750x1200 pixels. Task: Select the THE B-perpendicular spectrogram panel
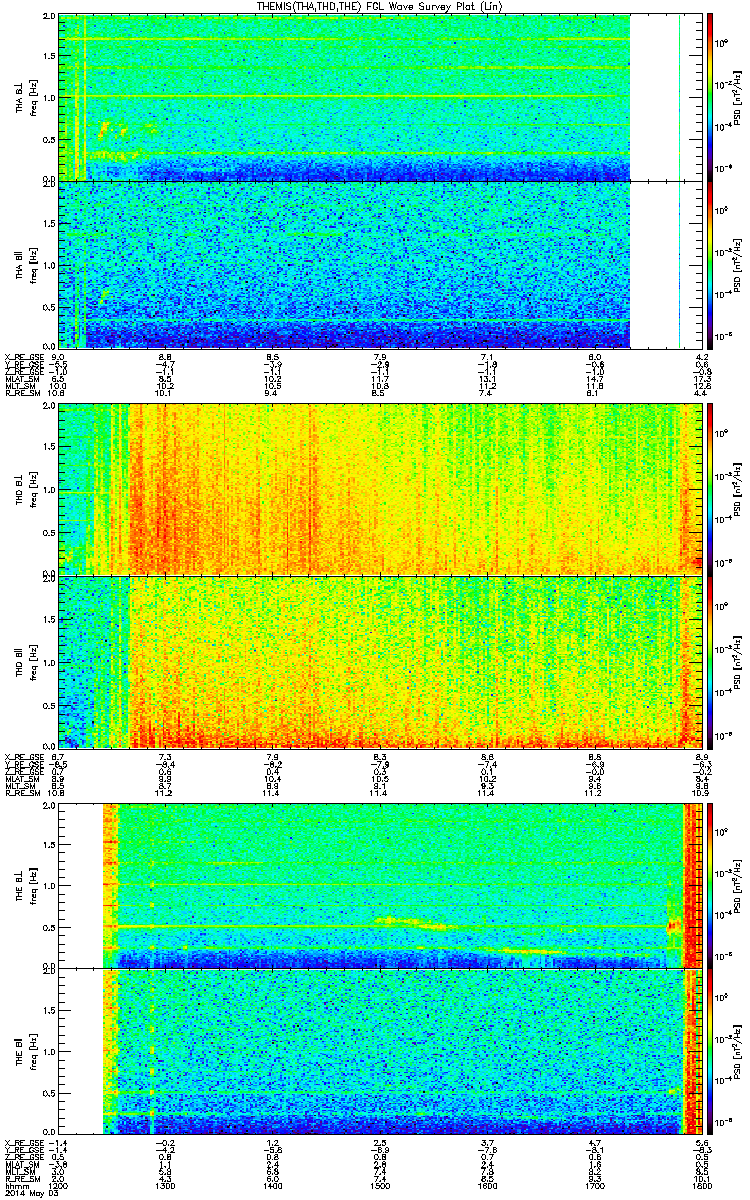tap(381, 885)
